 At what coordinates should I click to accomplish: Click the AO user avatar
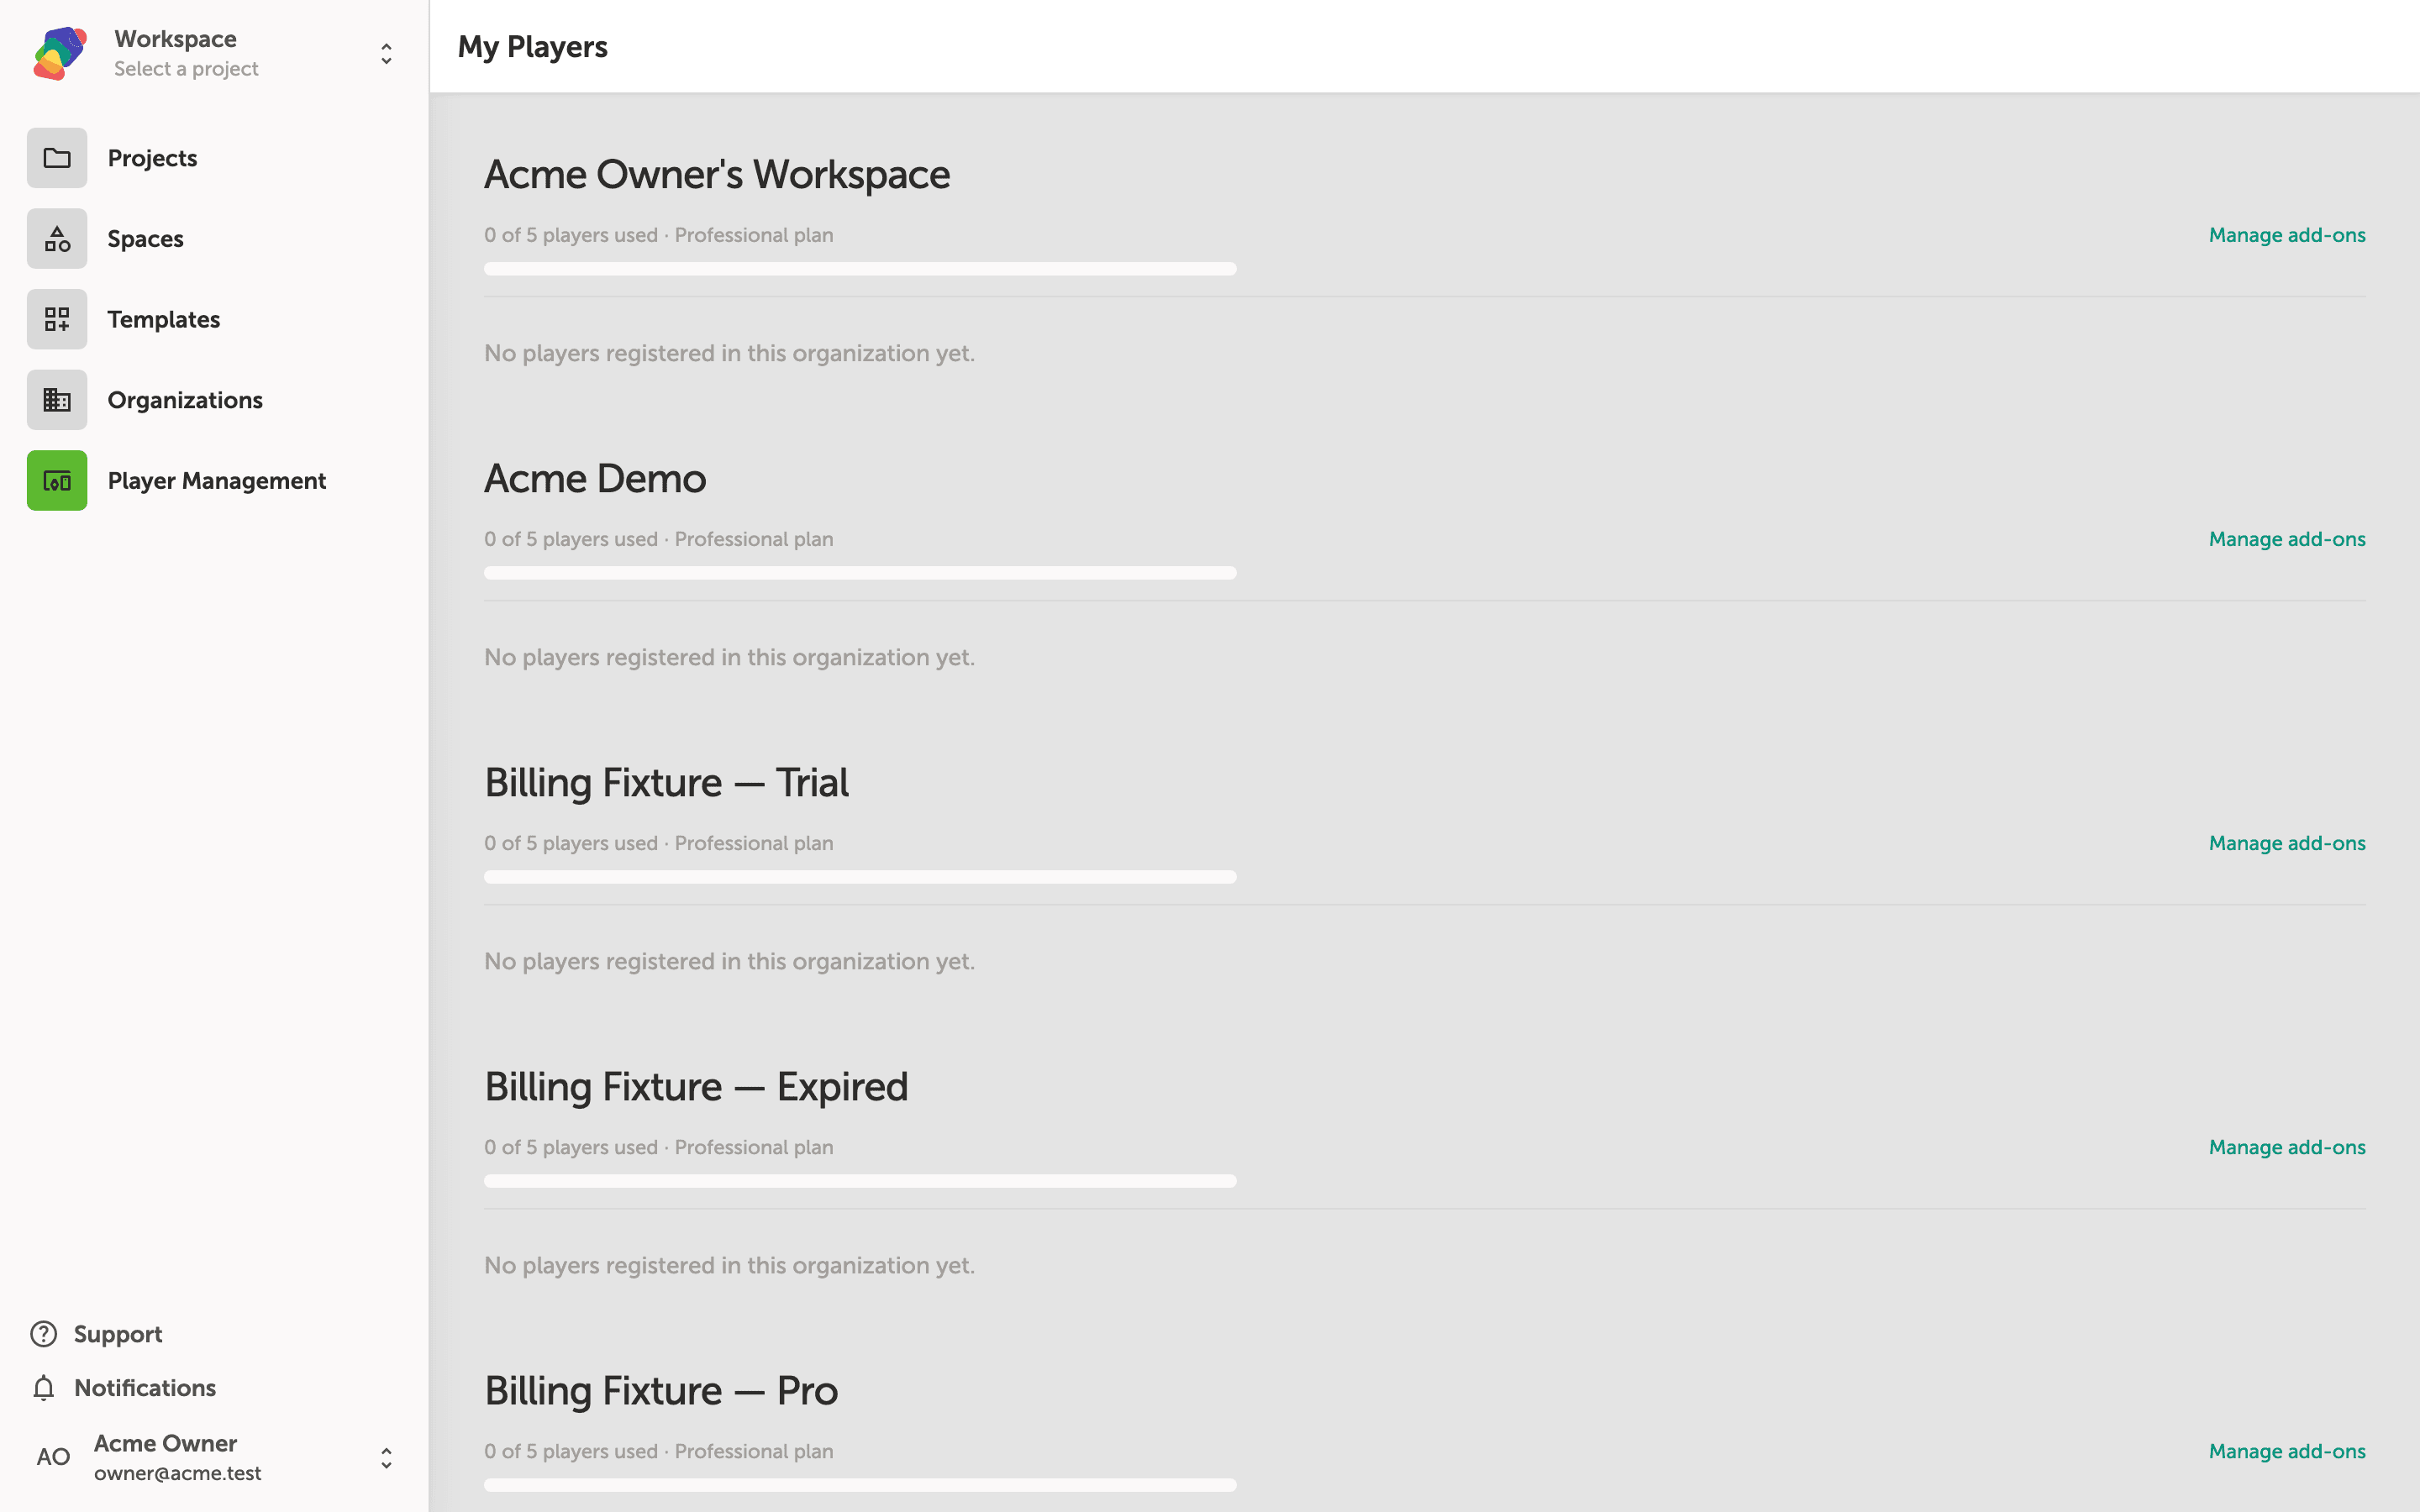(x=53, y=1457)
